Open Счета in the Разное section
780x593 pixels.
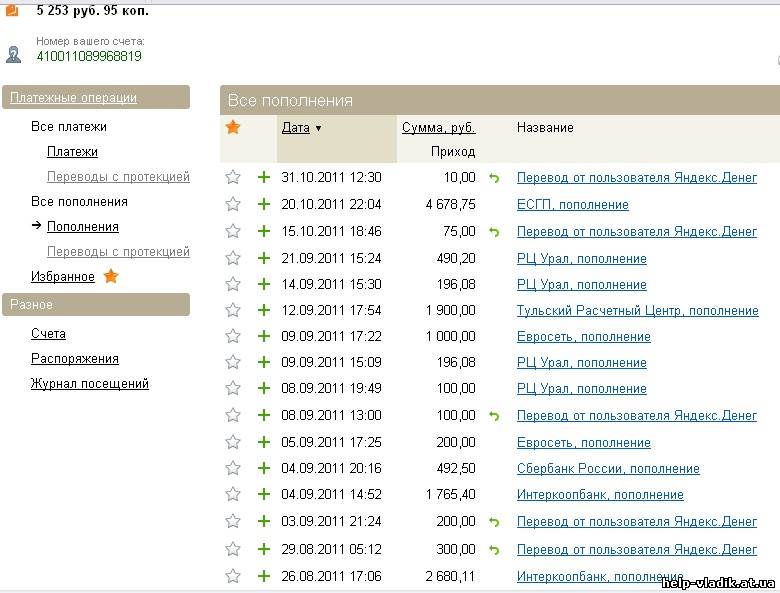48,334
